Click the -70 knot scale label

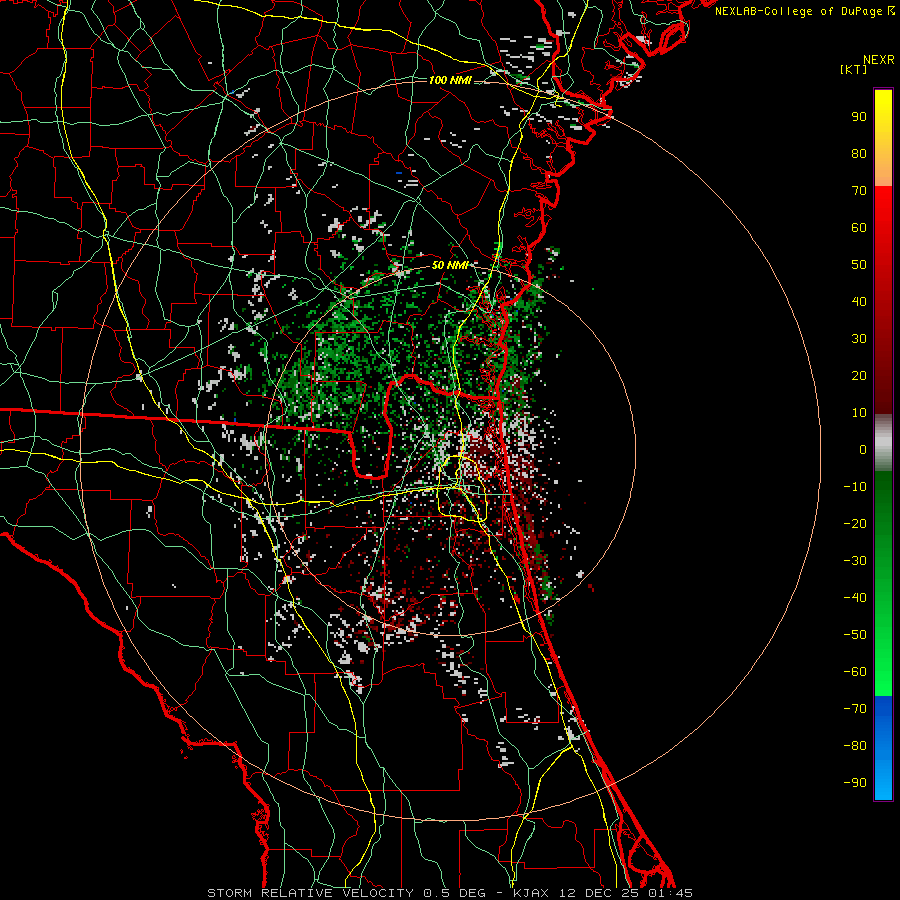click(855, 709)
